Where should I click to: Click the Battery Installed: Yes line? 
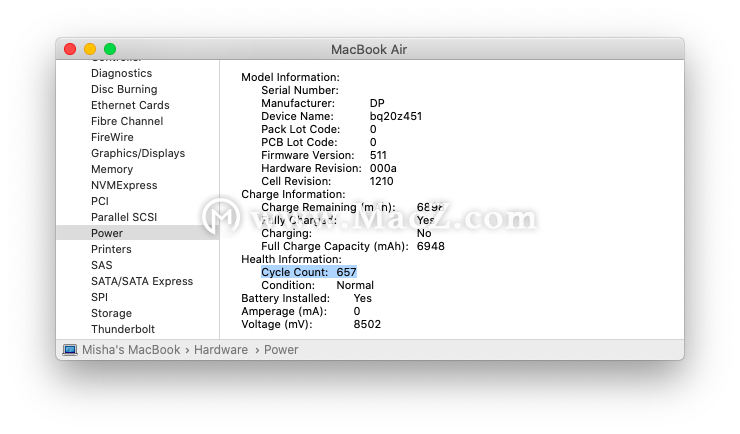click(306, 298)
